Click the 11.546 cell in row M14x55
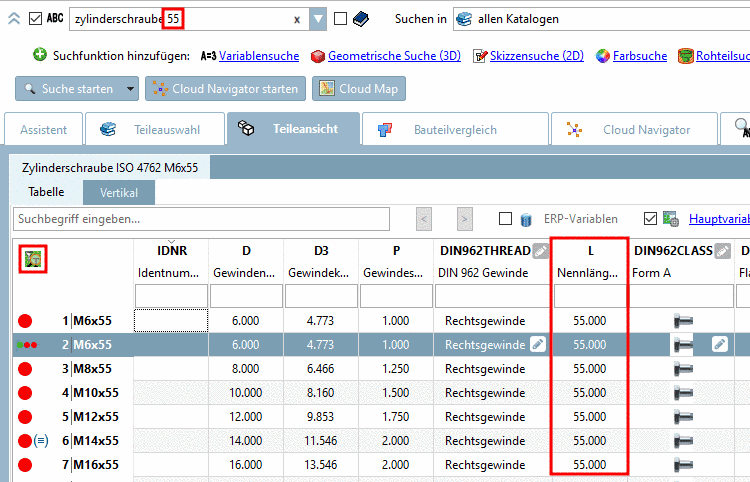Viewport: 750px width, 482px height. point(321,440)
